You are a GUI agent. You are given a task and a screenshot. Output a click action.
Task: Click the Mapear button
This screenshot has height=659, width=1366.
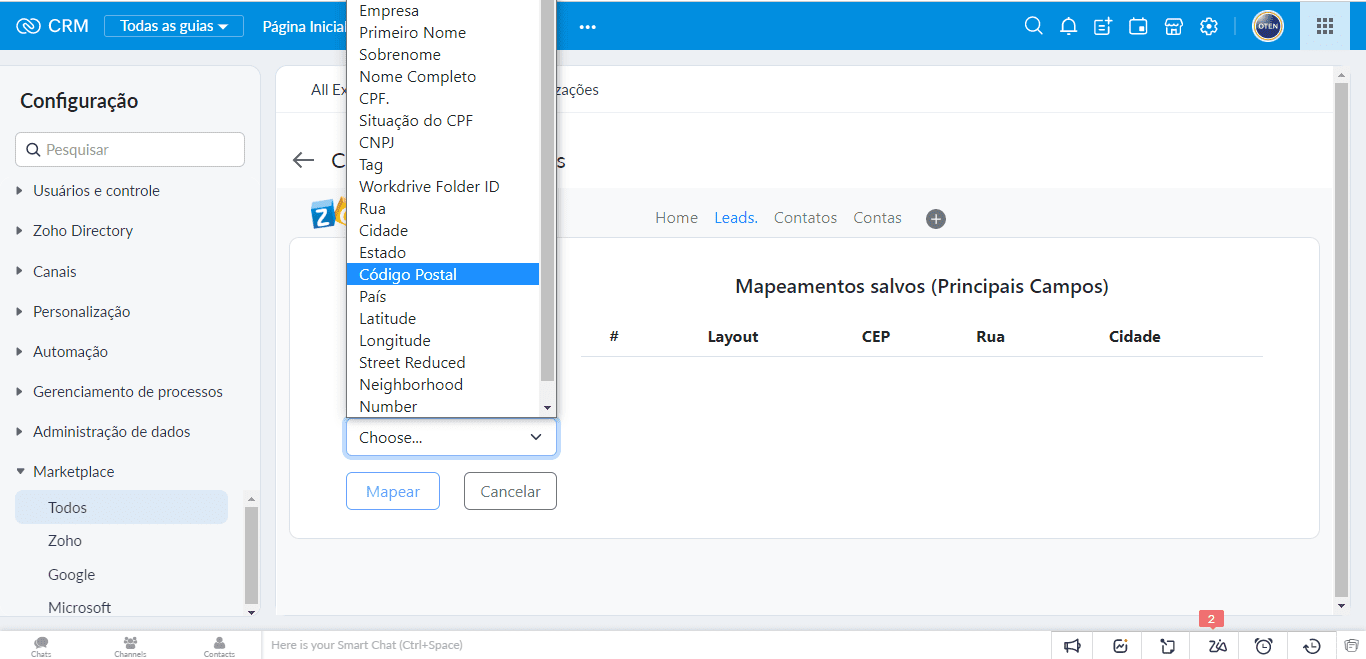[393, 491]
